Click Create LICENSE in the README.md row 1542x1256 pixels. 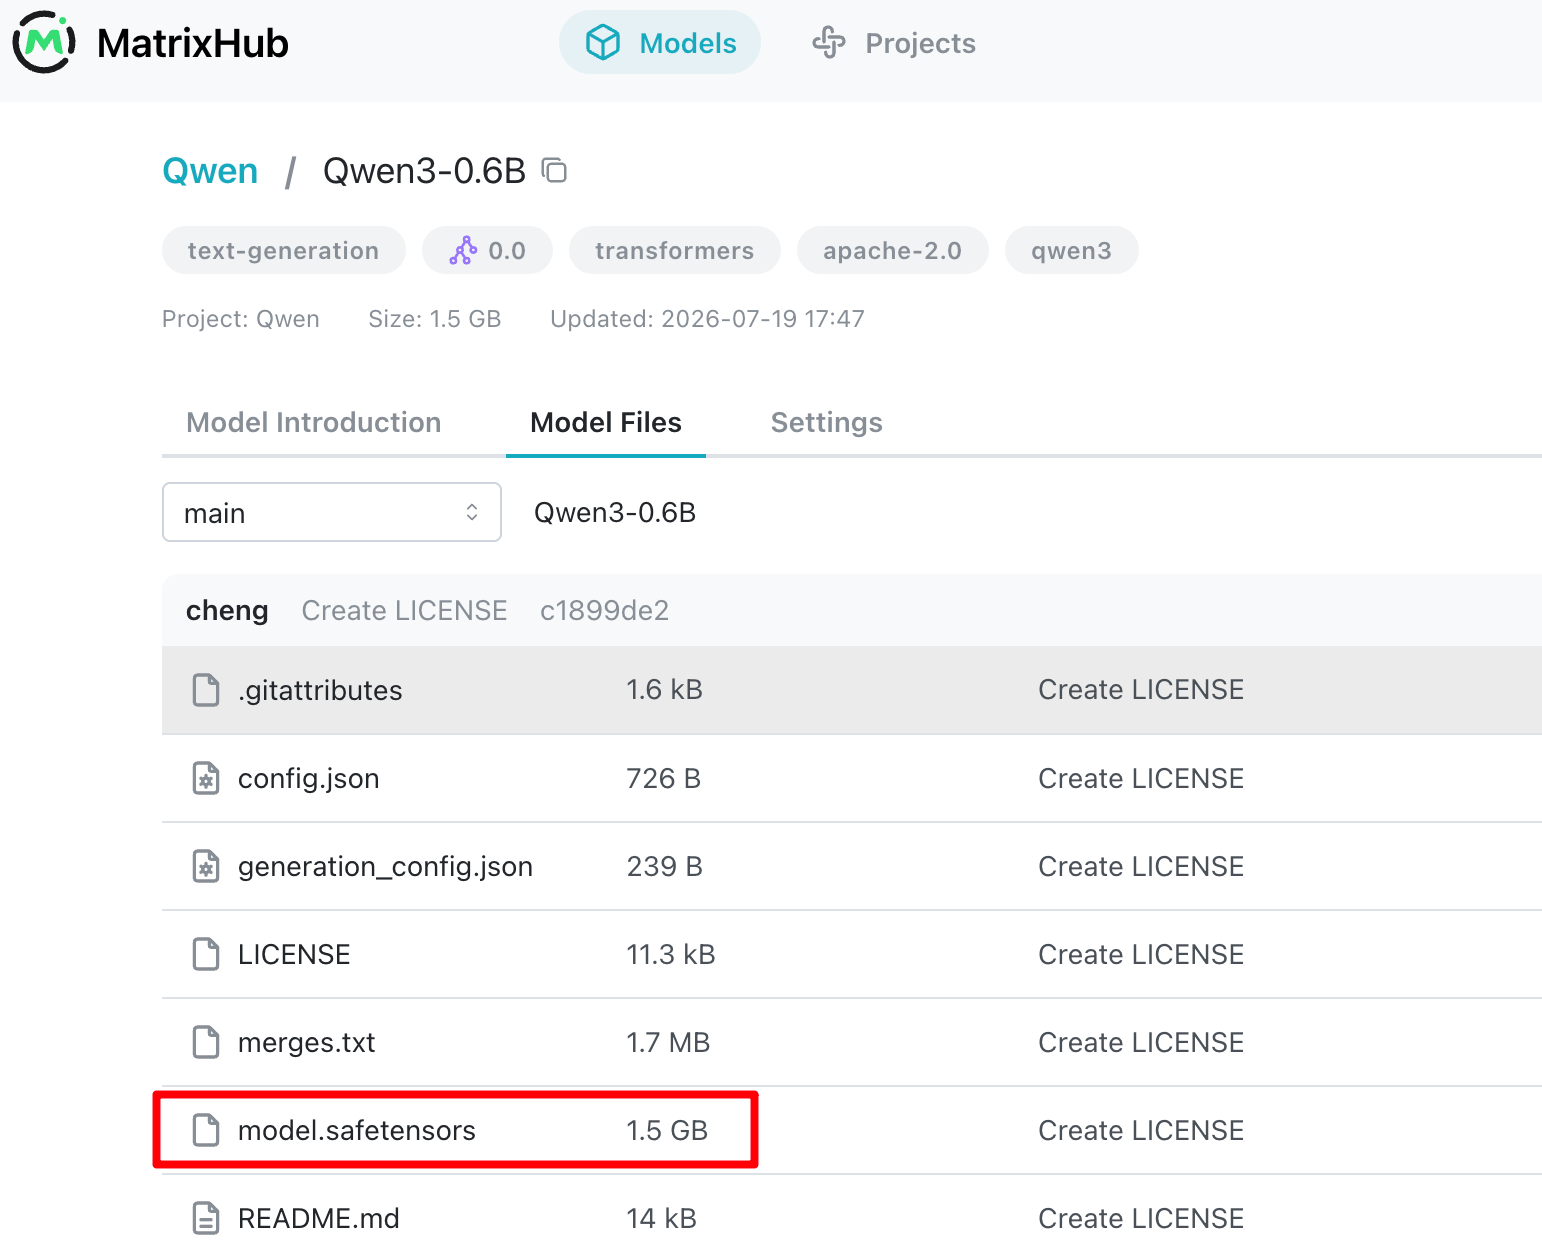coord(1141,1218)
